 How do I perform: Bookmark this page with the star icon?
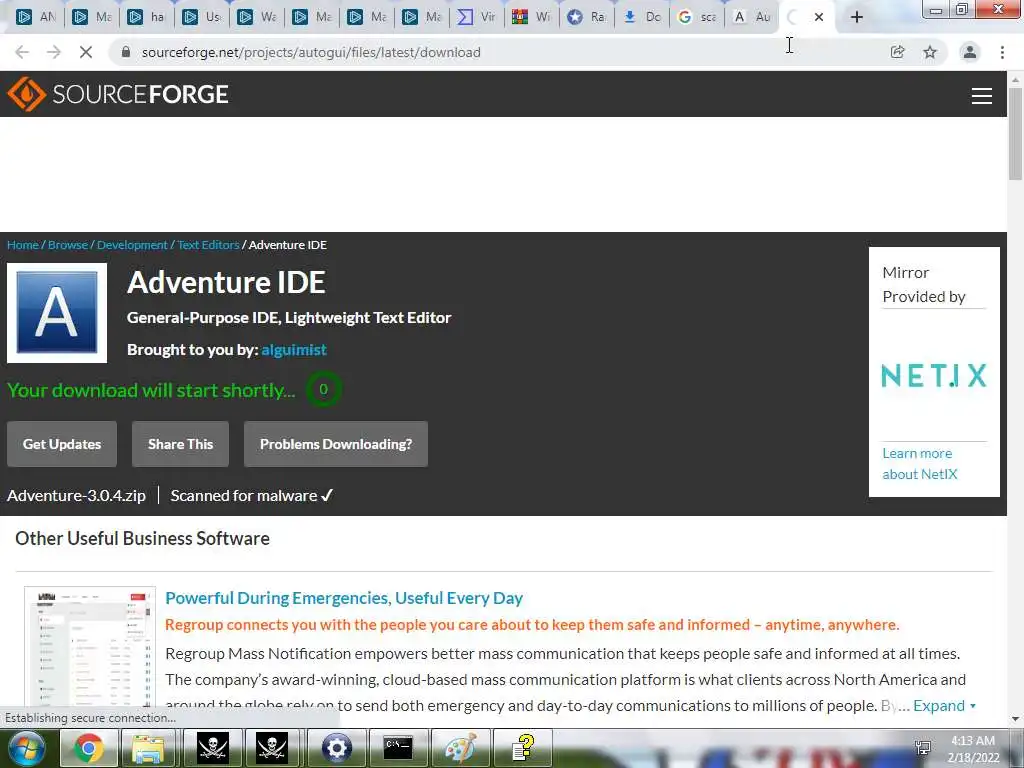point(930,52)
